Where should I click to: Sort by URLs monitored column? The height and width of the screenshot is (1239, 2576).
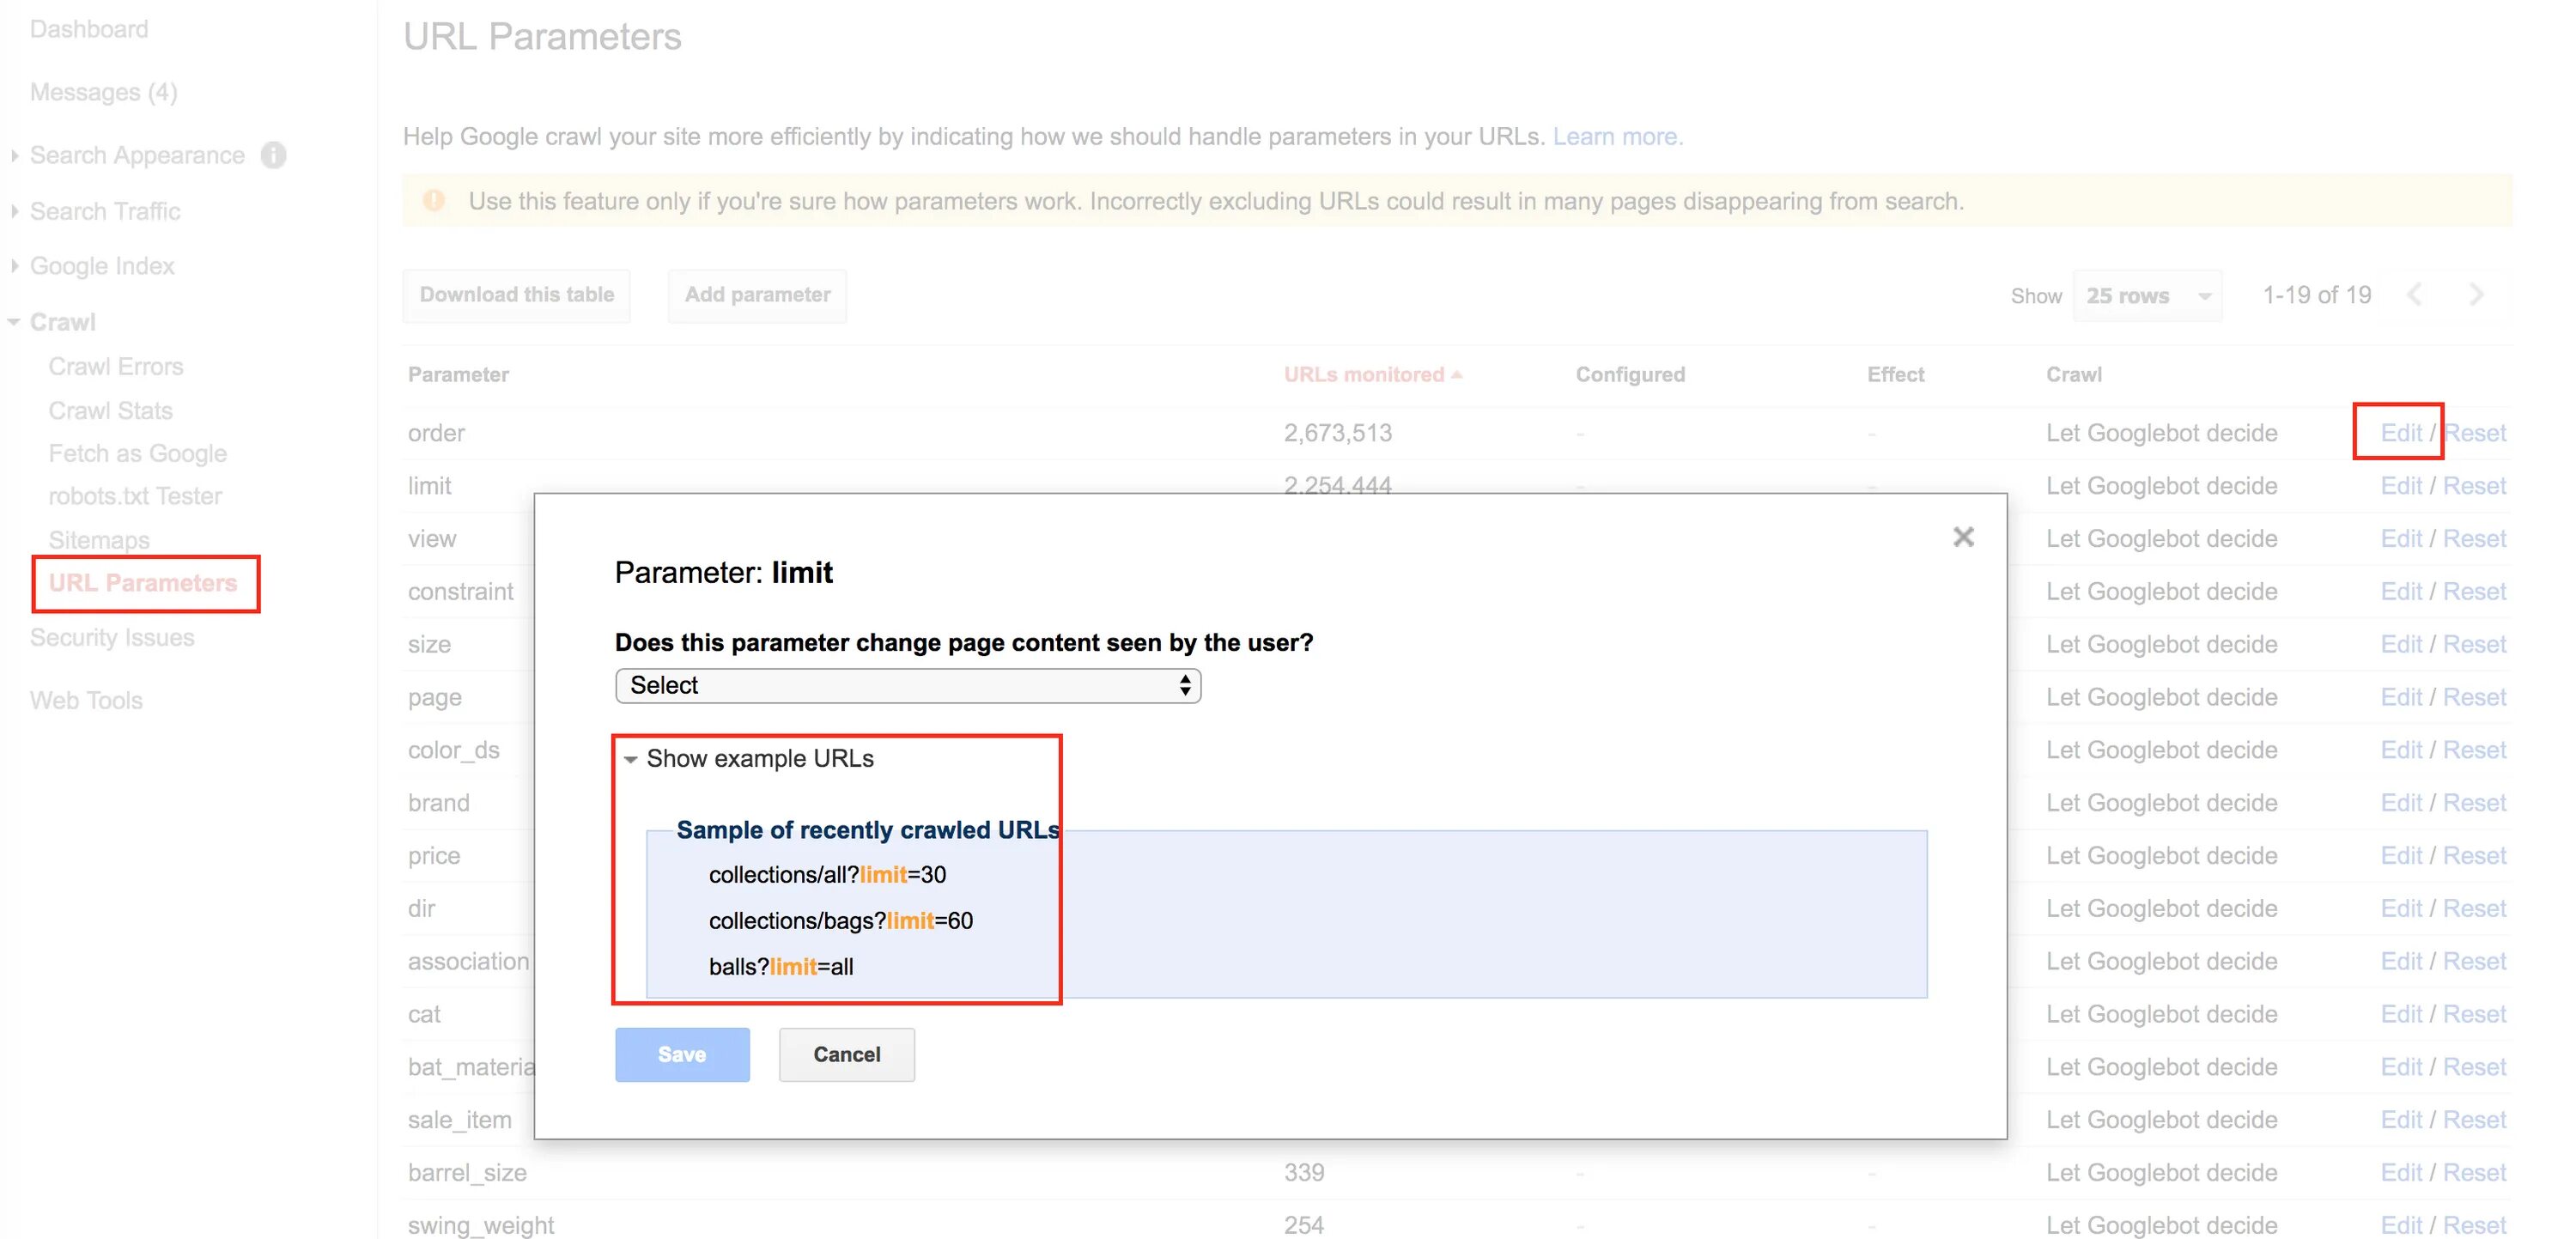[x=1372, y=374]
